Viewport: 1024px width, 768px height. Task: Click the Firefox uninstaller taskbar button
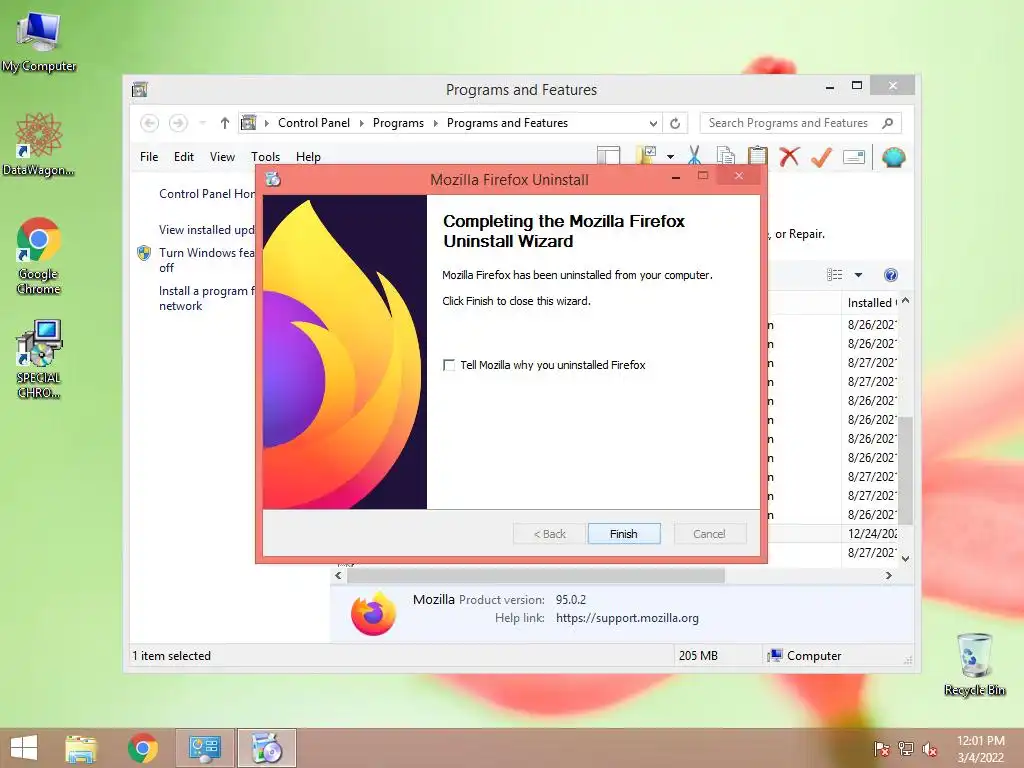[266, 748]
